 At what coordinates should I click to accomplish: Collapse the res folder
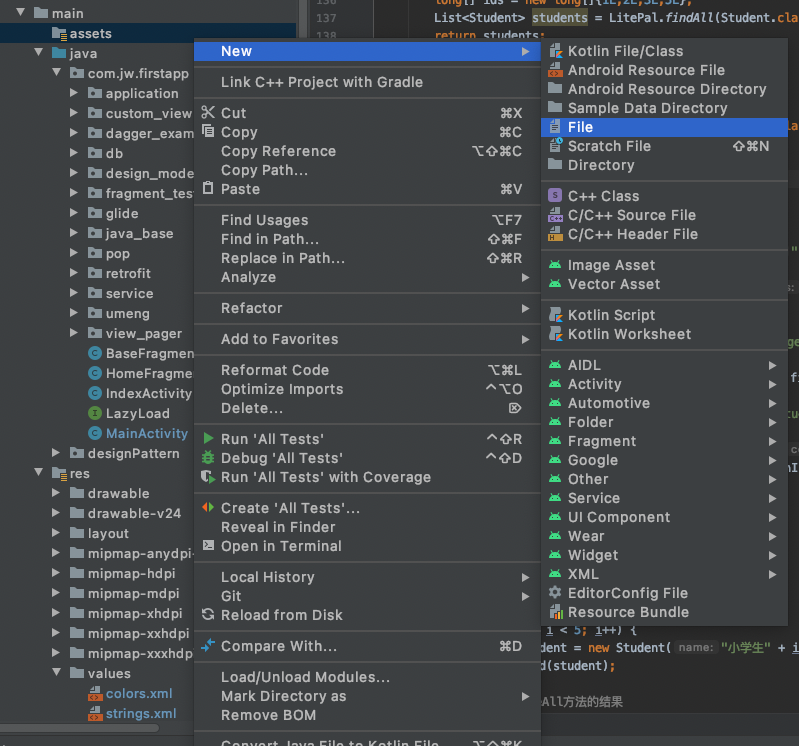pos(38,472)
